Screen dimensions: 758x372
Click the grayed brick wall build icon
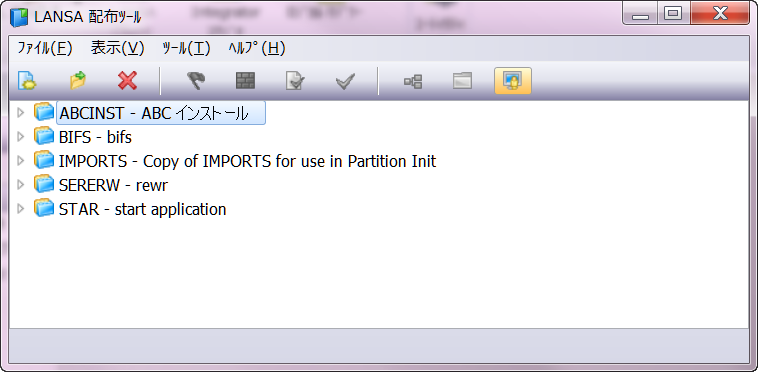point(246,81)
